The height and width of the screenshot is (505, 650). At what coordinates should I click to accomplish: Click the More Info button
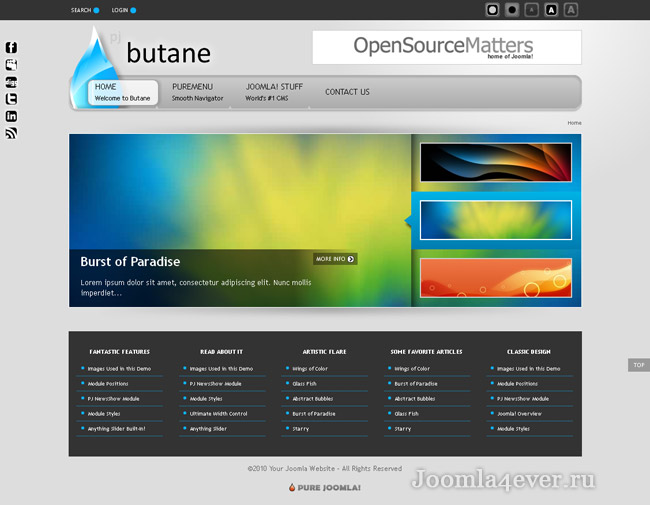(335, 259)
